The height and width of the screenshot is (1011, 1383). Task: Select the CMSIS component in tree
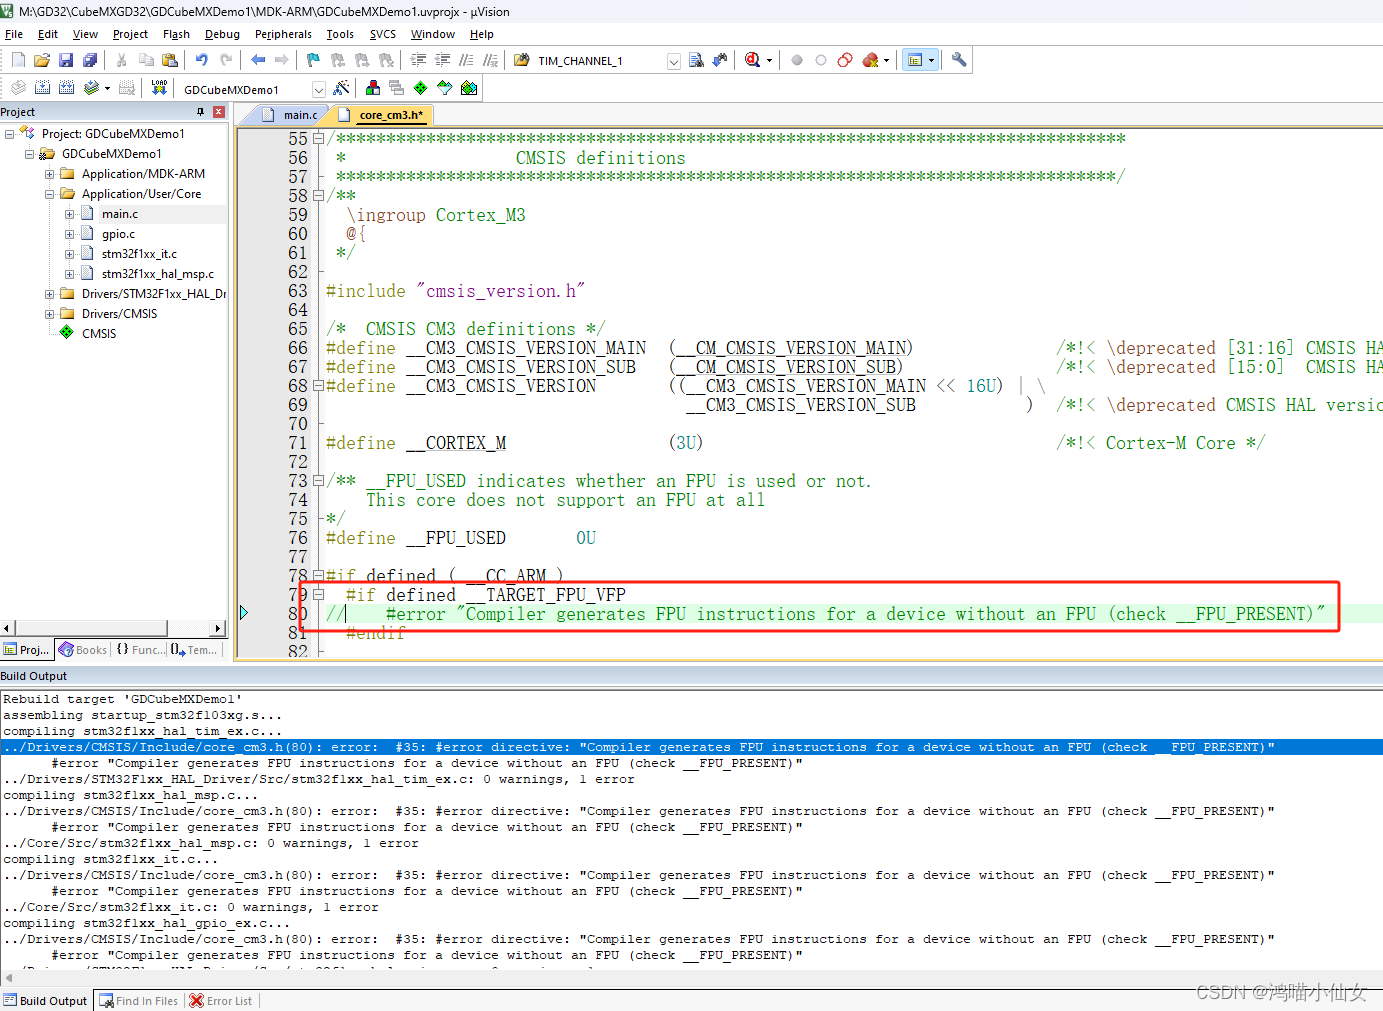pos(99,334)
